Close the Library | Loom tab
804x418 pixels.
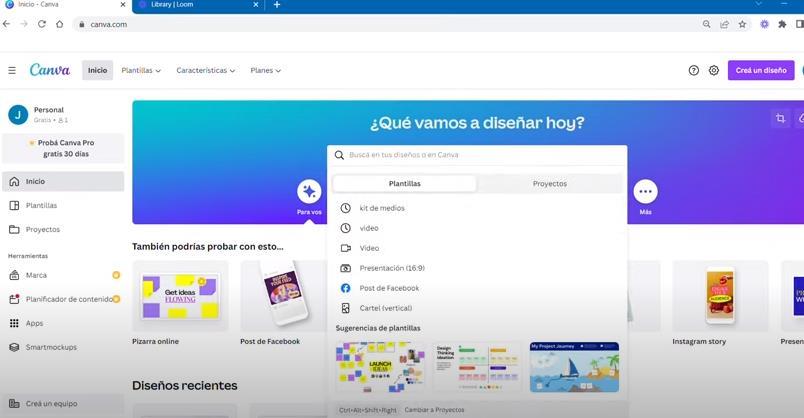(256, 5)
